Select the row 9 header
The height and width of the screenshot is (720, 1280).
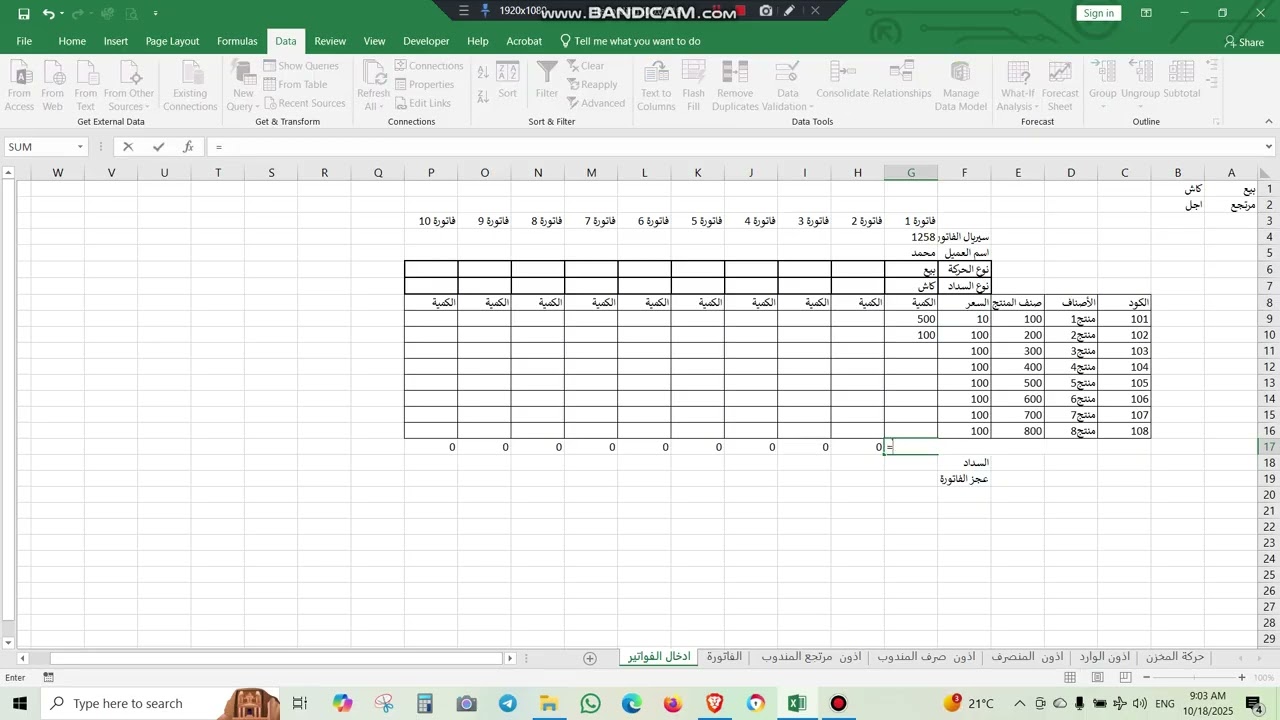pos(1268,319)
